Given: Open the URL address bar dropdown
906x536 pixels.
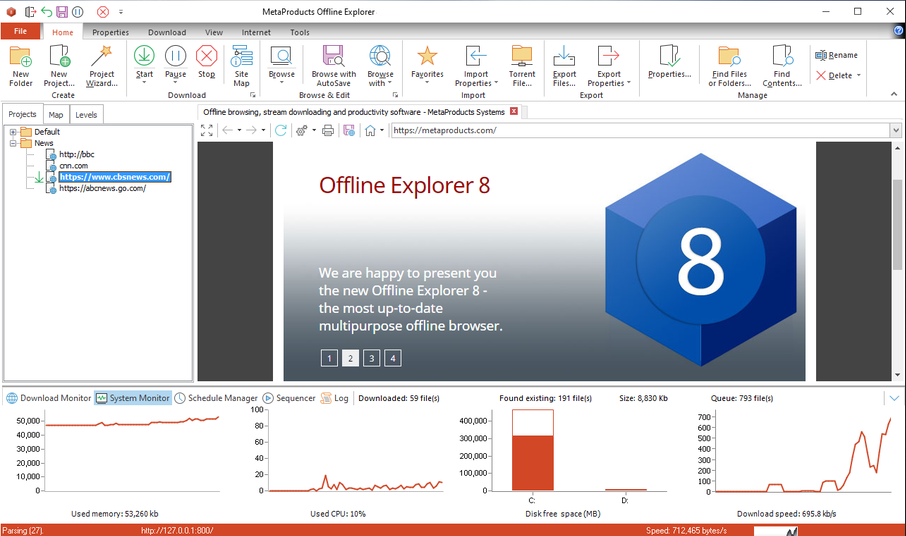Looking at the screenshot, I should pos(896,131).
